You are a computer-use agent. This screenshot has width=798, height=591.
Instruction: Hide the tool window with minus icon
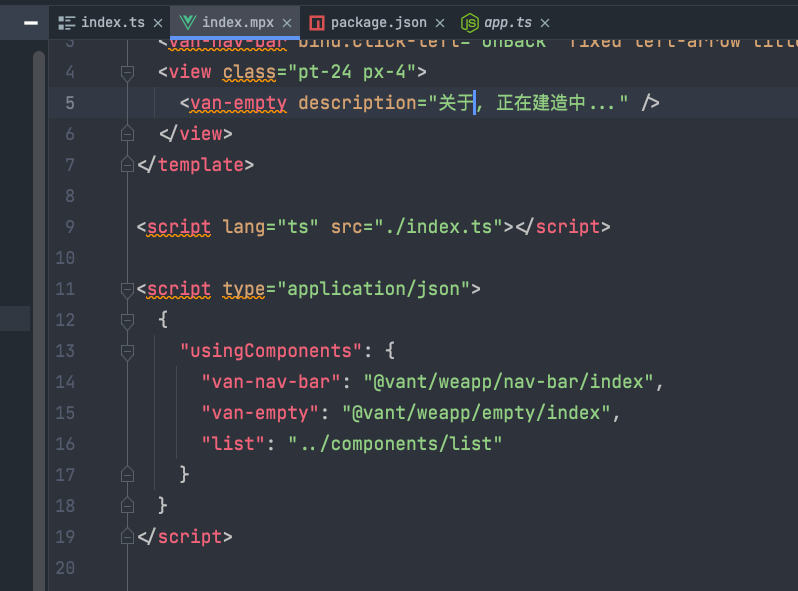(31, 23)
